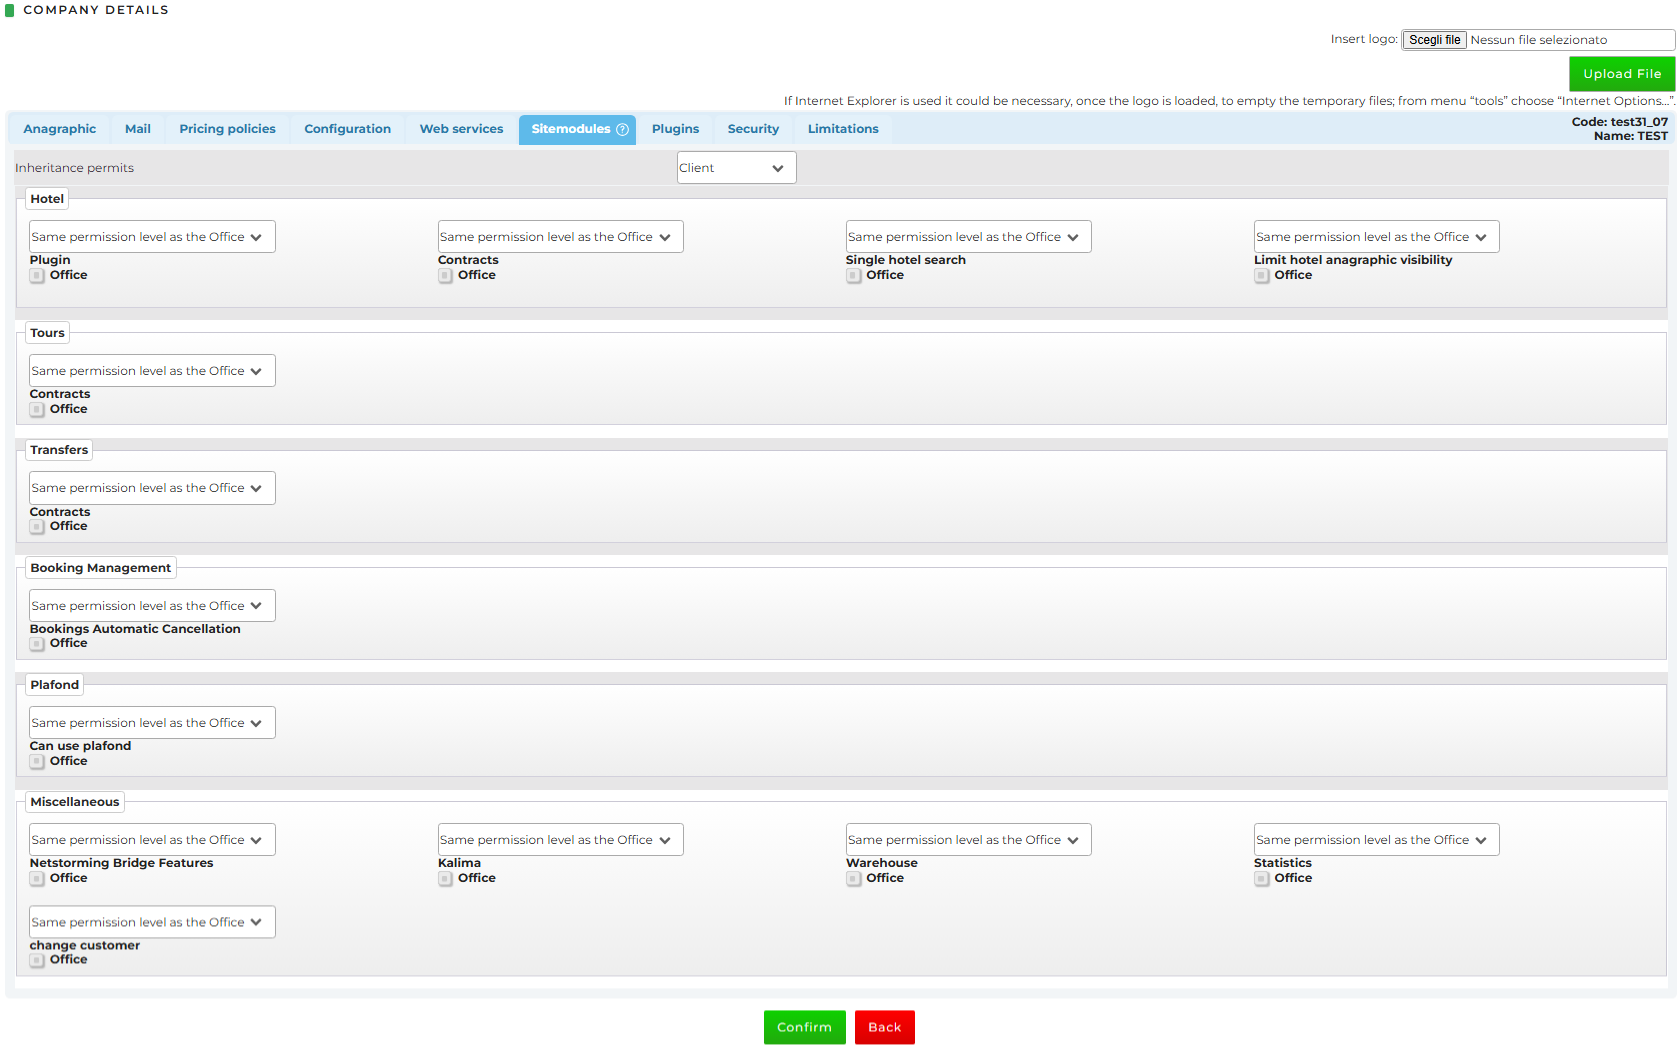Click the Upload File button
This screenshot has width=1680, height=1063.
(1621, 74)
